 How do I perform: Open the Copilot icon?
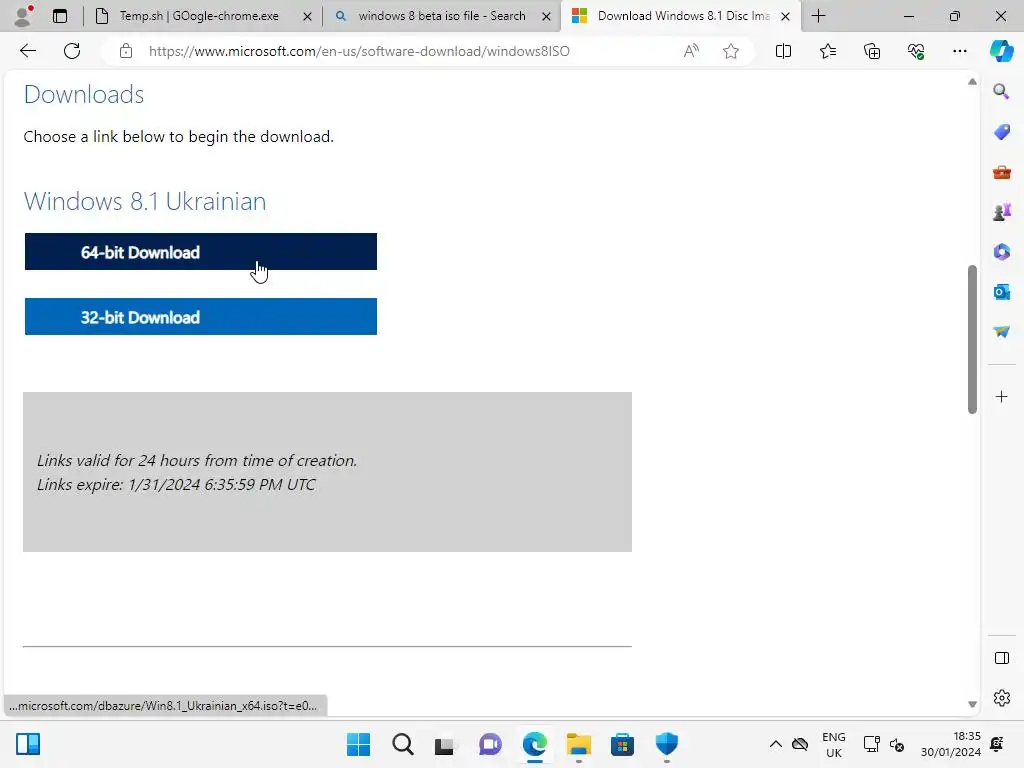1001,51
